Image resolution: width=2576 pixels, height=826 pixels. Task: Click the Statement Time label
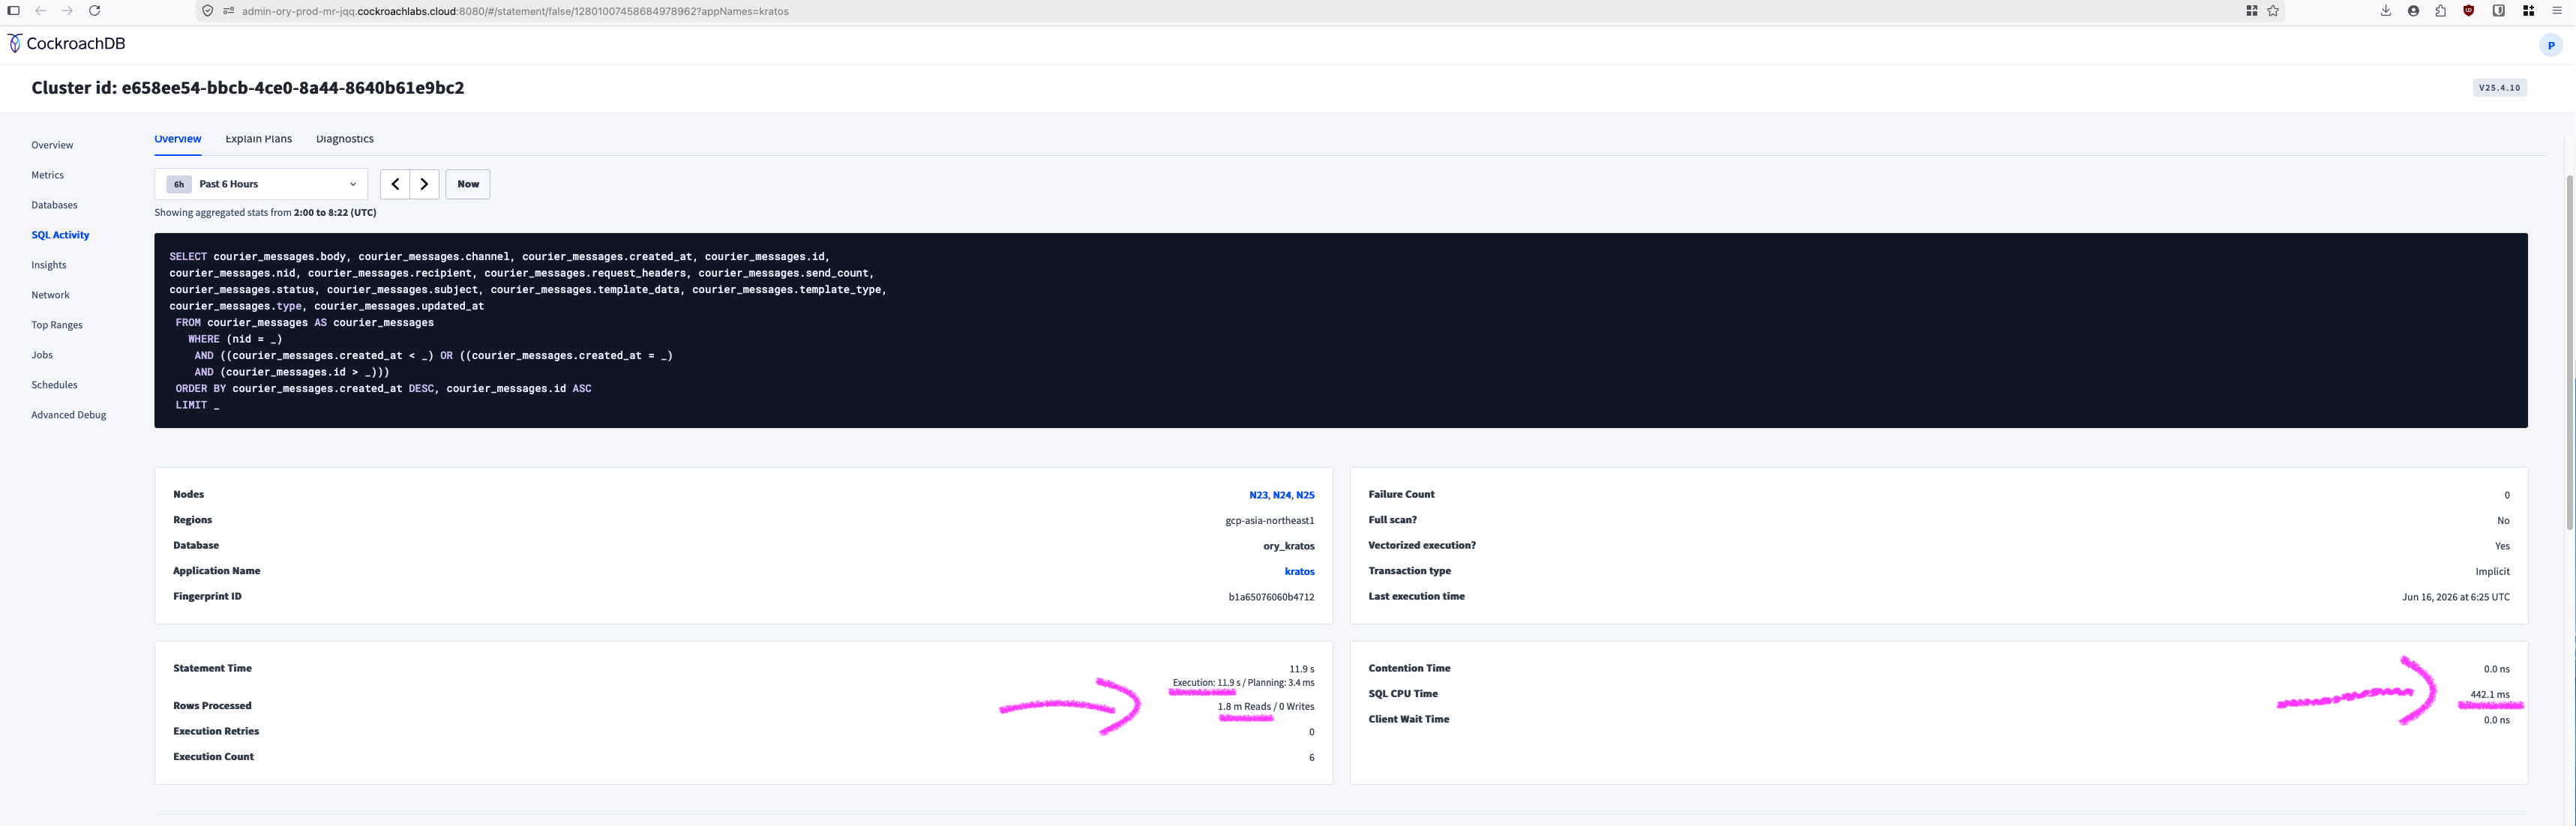point(212,668)
